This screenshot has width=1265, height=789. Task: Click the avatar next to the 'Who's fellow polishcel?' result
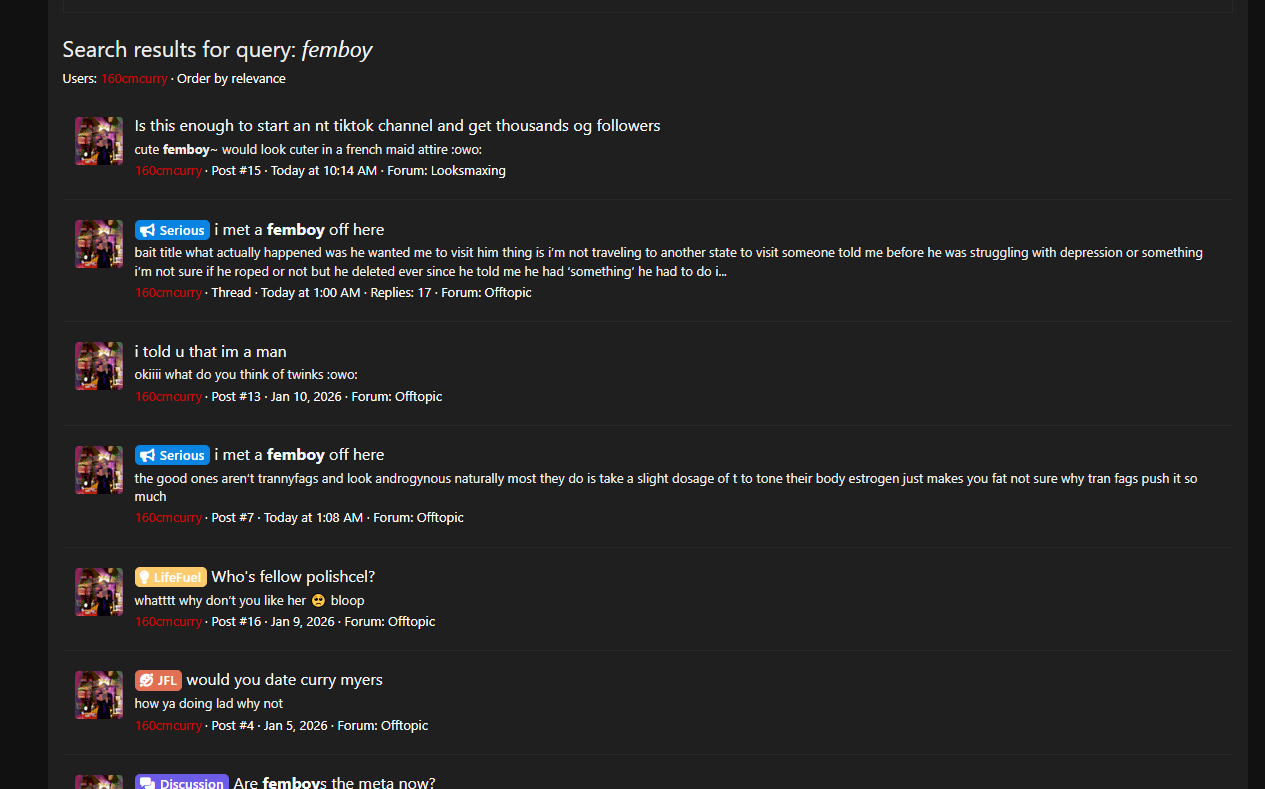click(x=99, y=592)
